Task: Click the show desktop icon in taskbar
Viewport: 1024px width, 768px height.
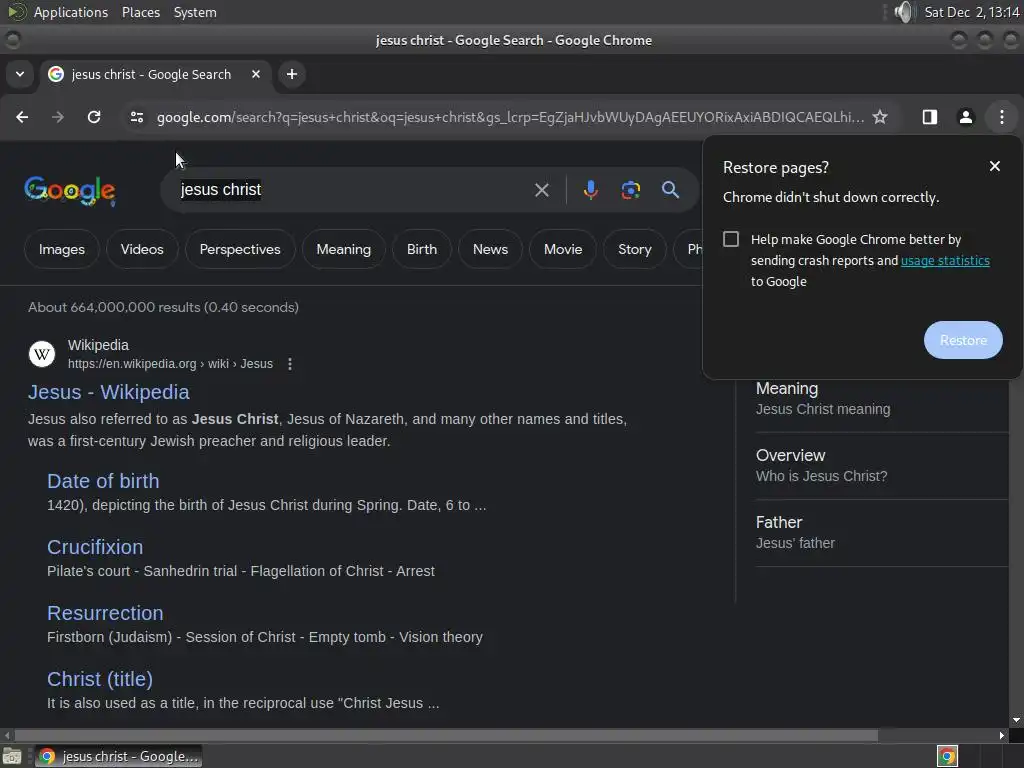Action: (x=12, y=756)
